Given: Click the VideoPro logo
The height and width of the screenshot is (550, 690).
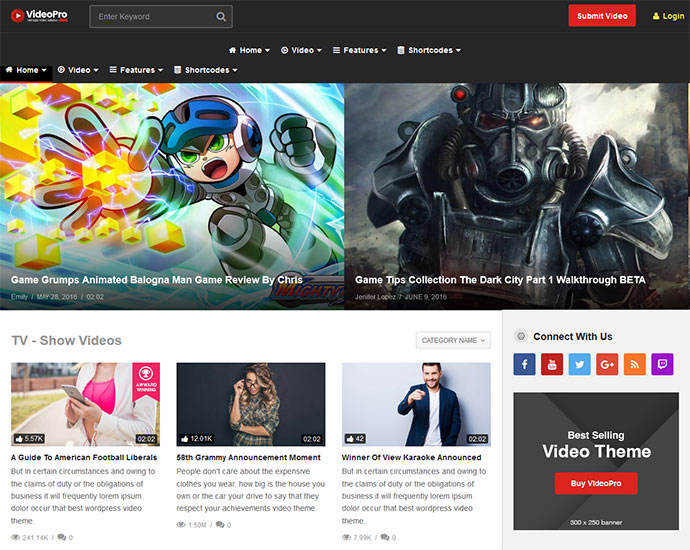Looking at the screenshot, I should click(39, 16).
